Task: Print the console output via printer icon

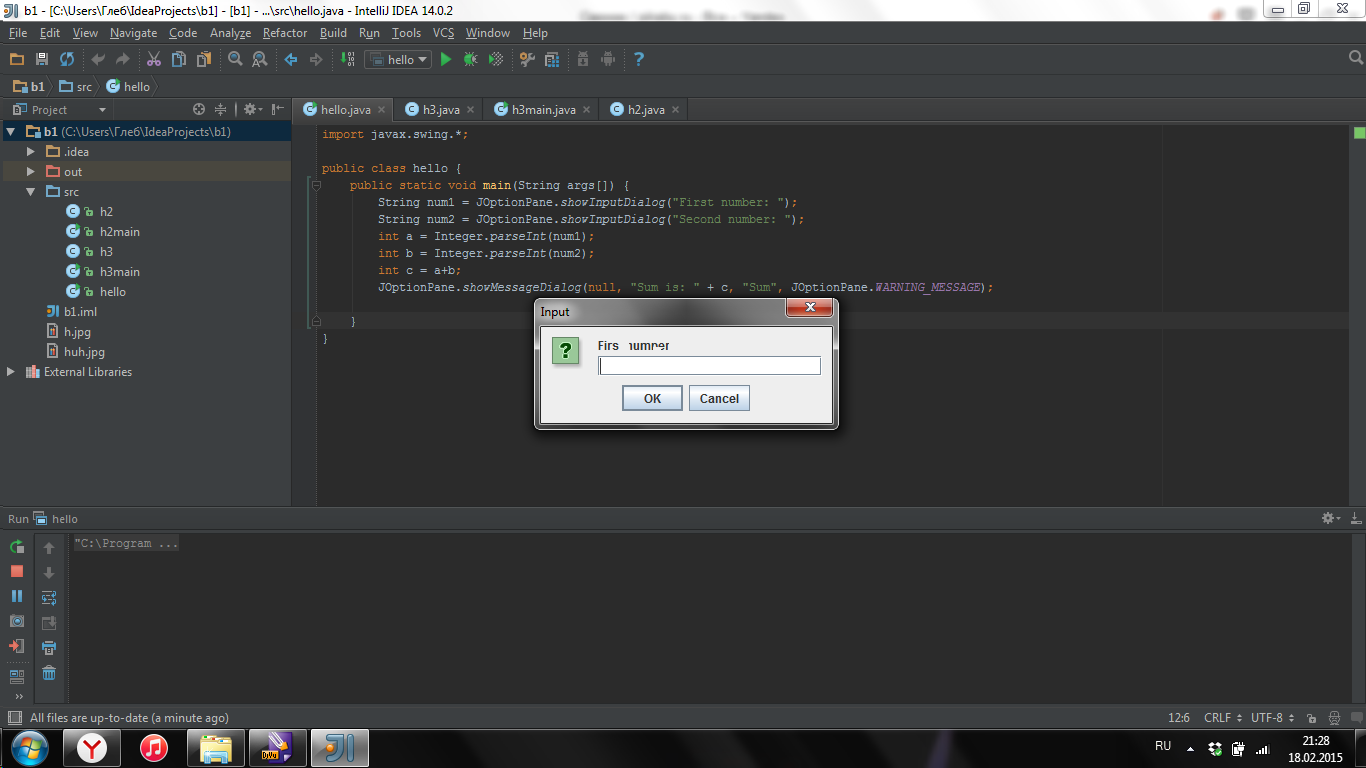Action: 49,648
